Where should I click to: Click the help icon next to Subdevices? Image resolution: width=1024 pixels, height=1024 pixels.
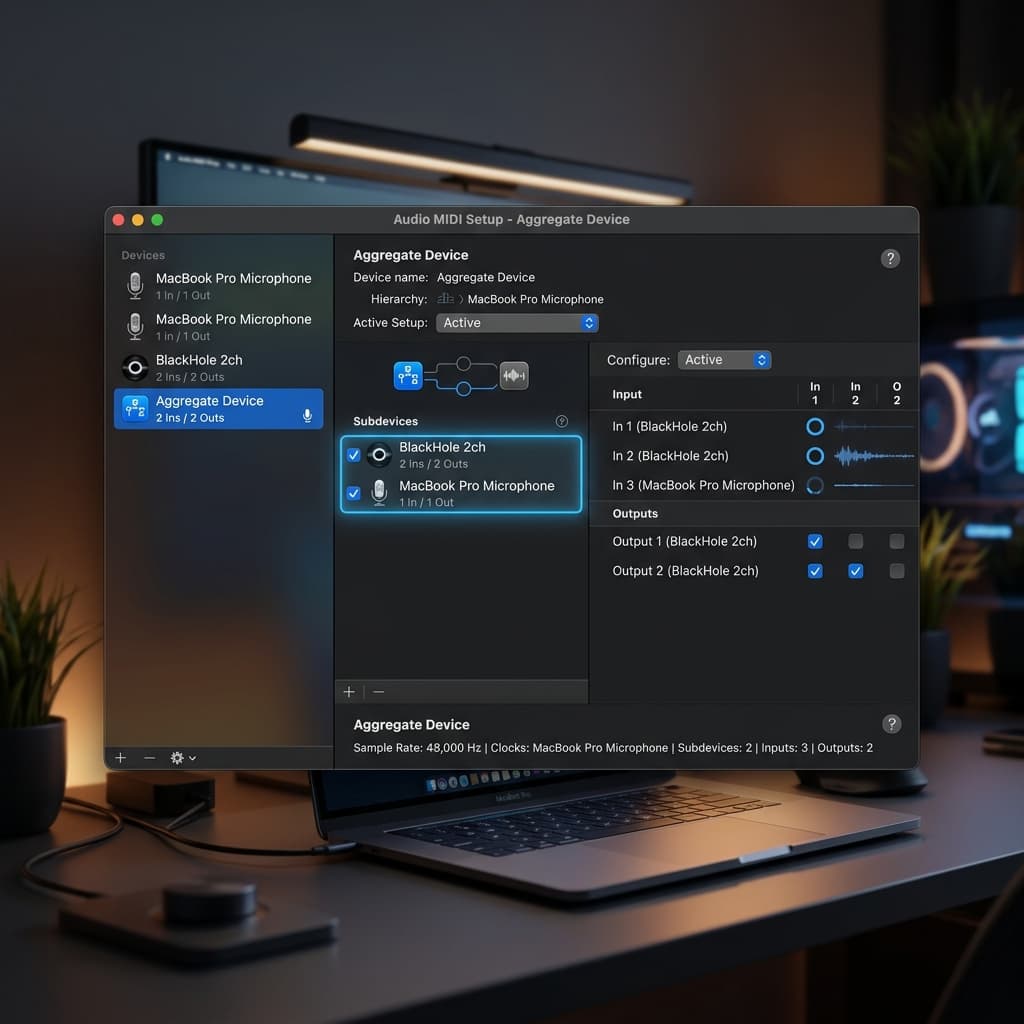561,421
